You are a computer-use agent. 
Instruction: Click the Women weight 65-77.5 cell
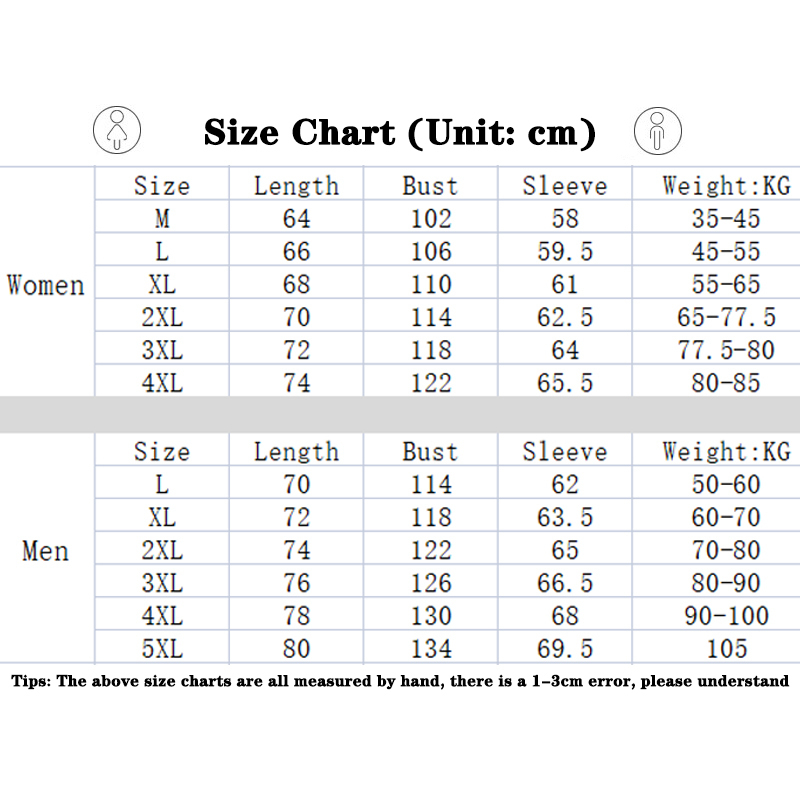pyautogui.click(x=726, y=317)
